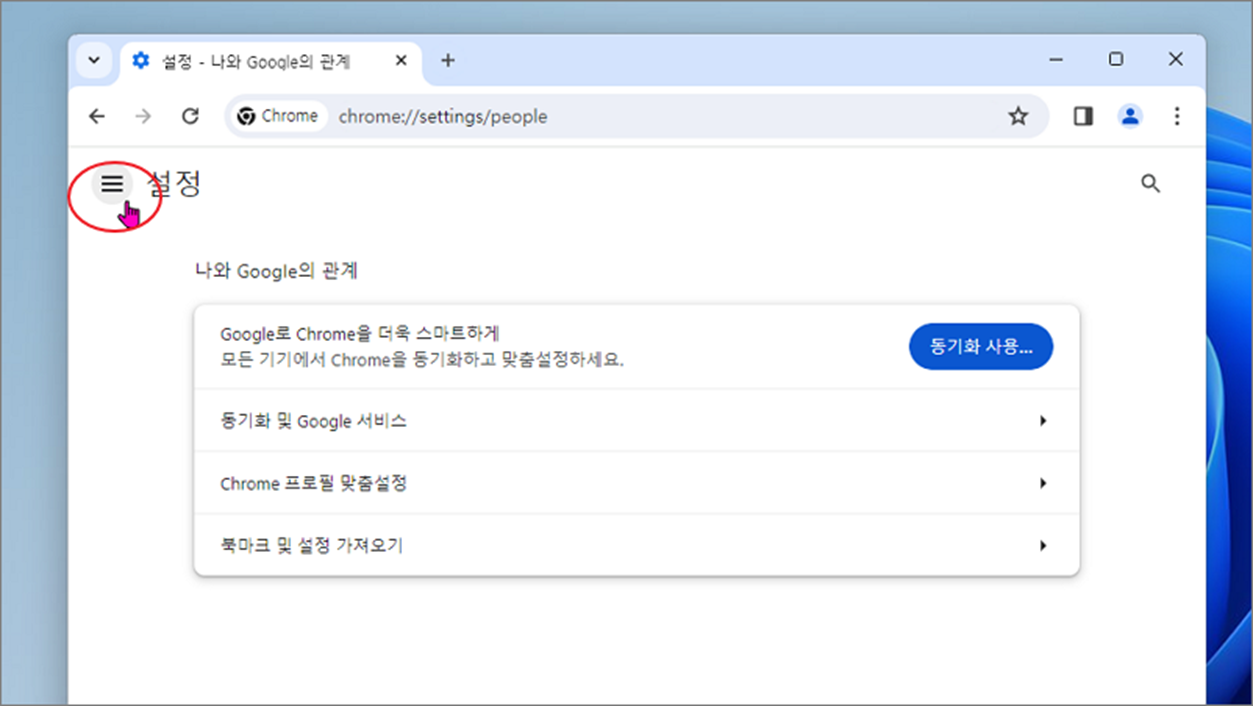Viewport: 1253px width, 706px height.
Task: Expand arrow for 북마크 및 설정 가져오기
Action: 1043,545
